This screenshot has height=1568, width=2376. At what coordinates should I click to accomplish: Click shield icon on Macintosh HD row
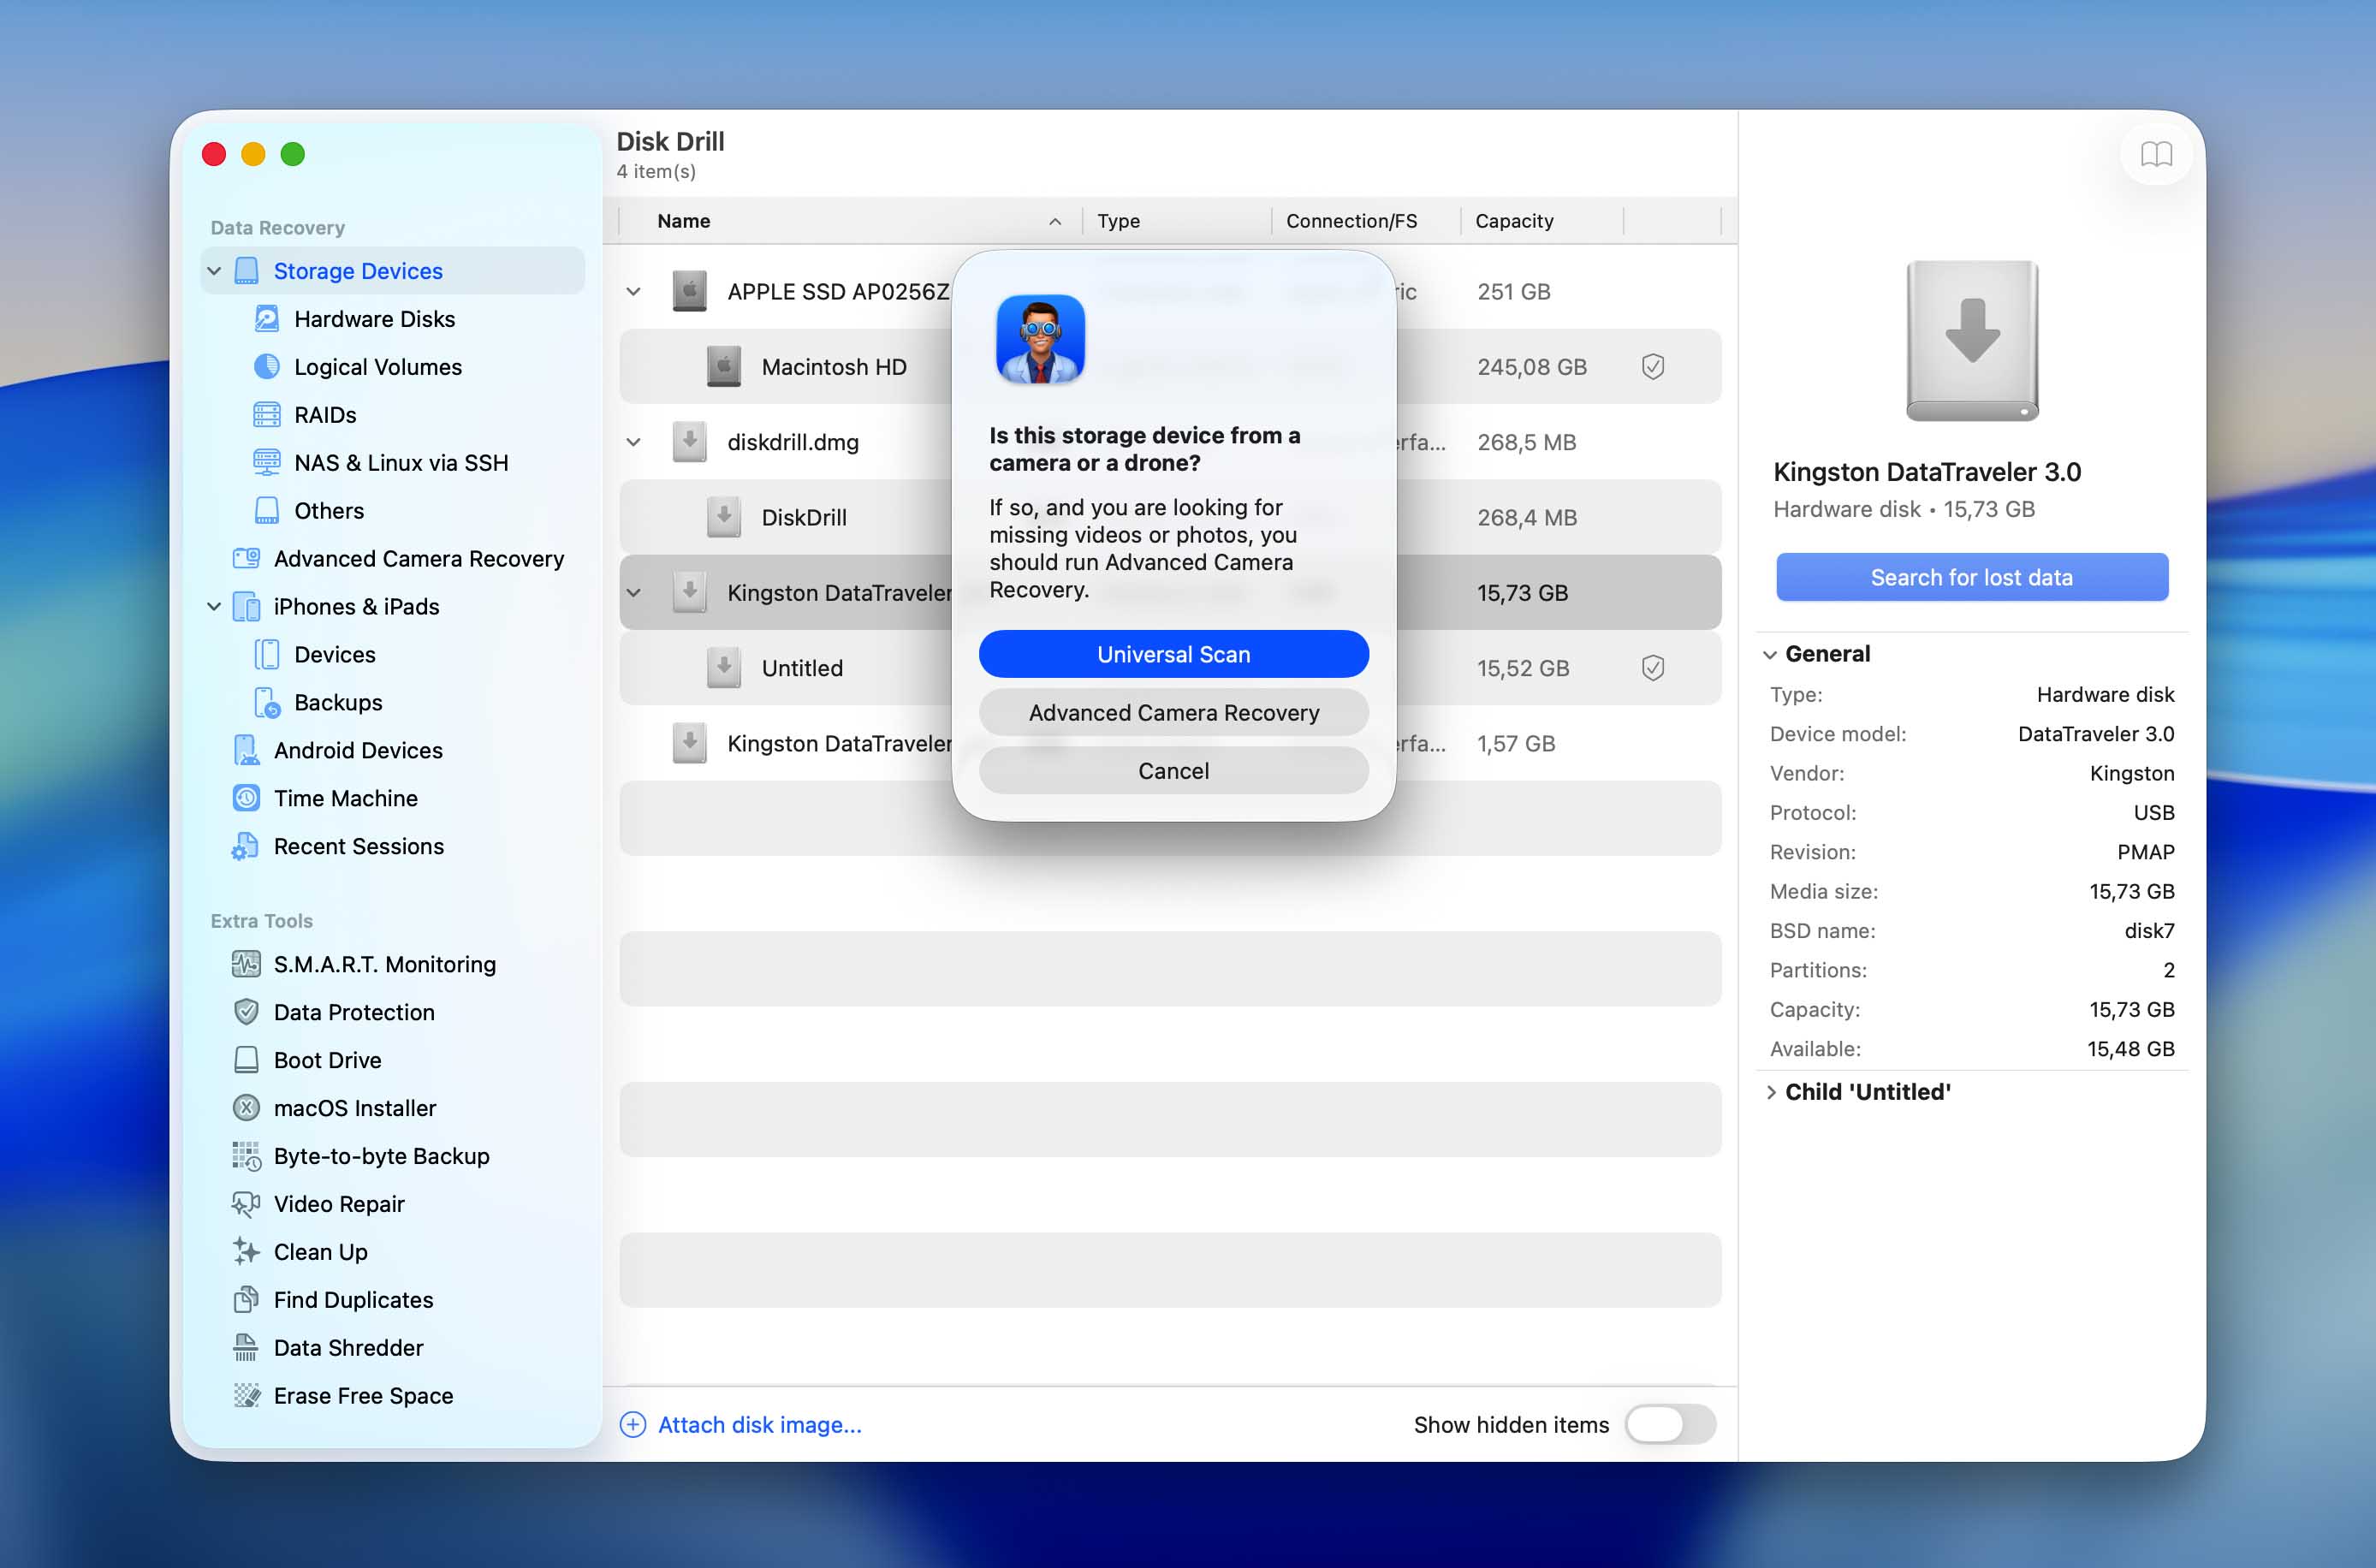[x=1653, y=368]
